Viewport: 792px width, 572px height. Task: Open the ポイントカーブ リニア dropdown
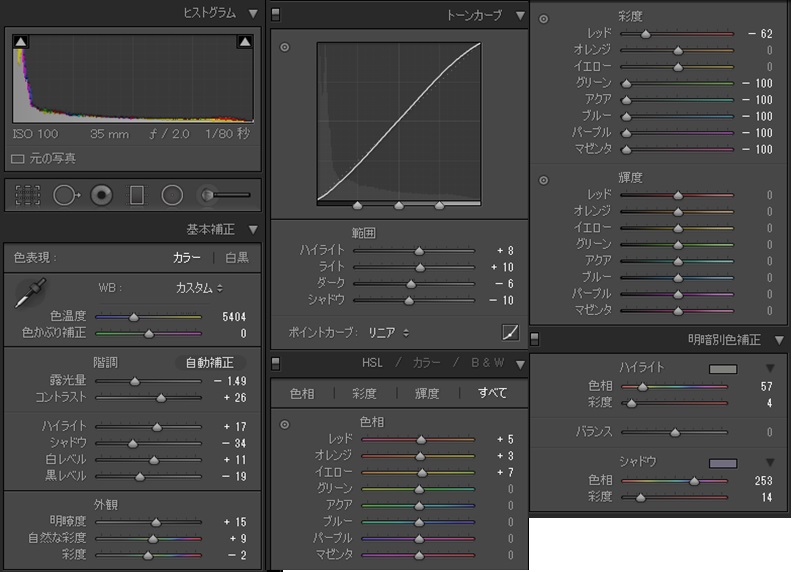coord(388,332)
